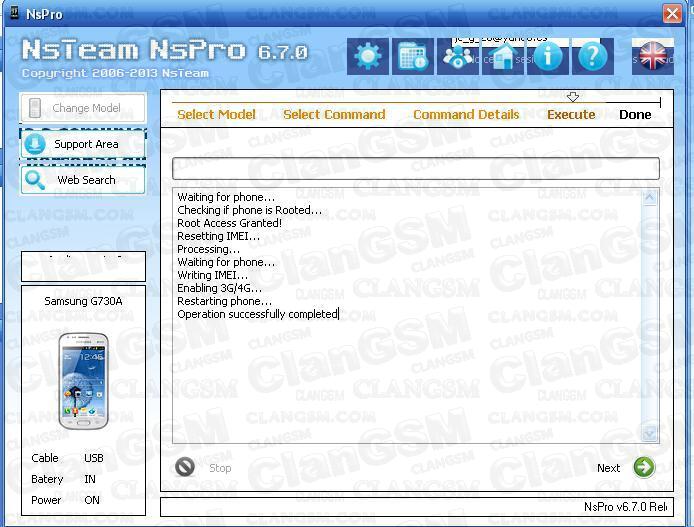694x527 pixels.
Task: Click the Support Area download icon
Action: [x=35, y=144]
